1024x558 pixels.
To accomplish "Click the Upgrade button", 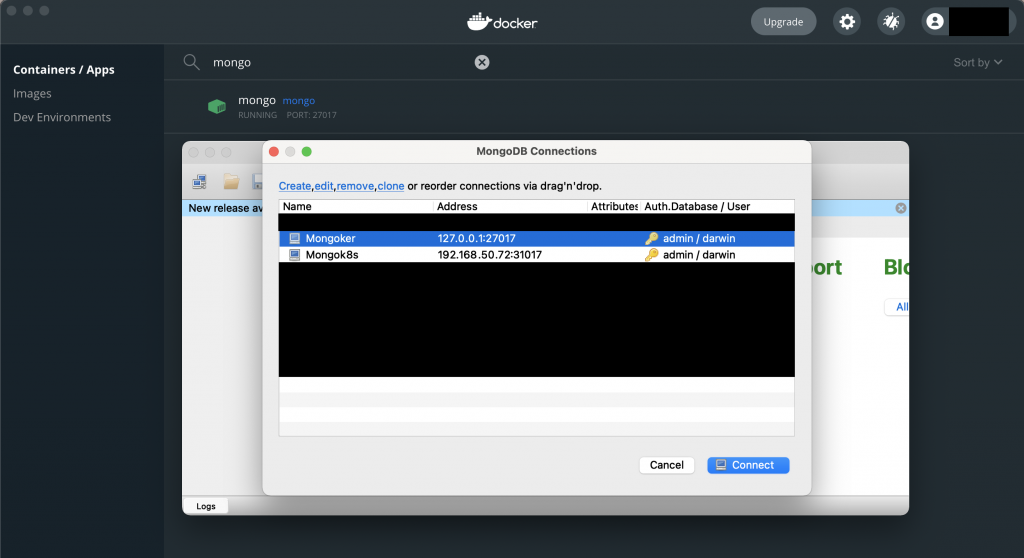I will coord(783,22).
